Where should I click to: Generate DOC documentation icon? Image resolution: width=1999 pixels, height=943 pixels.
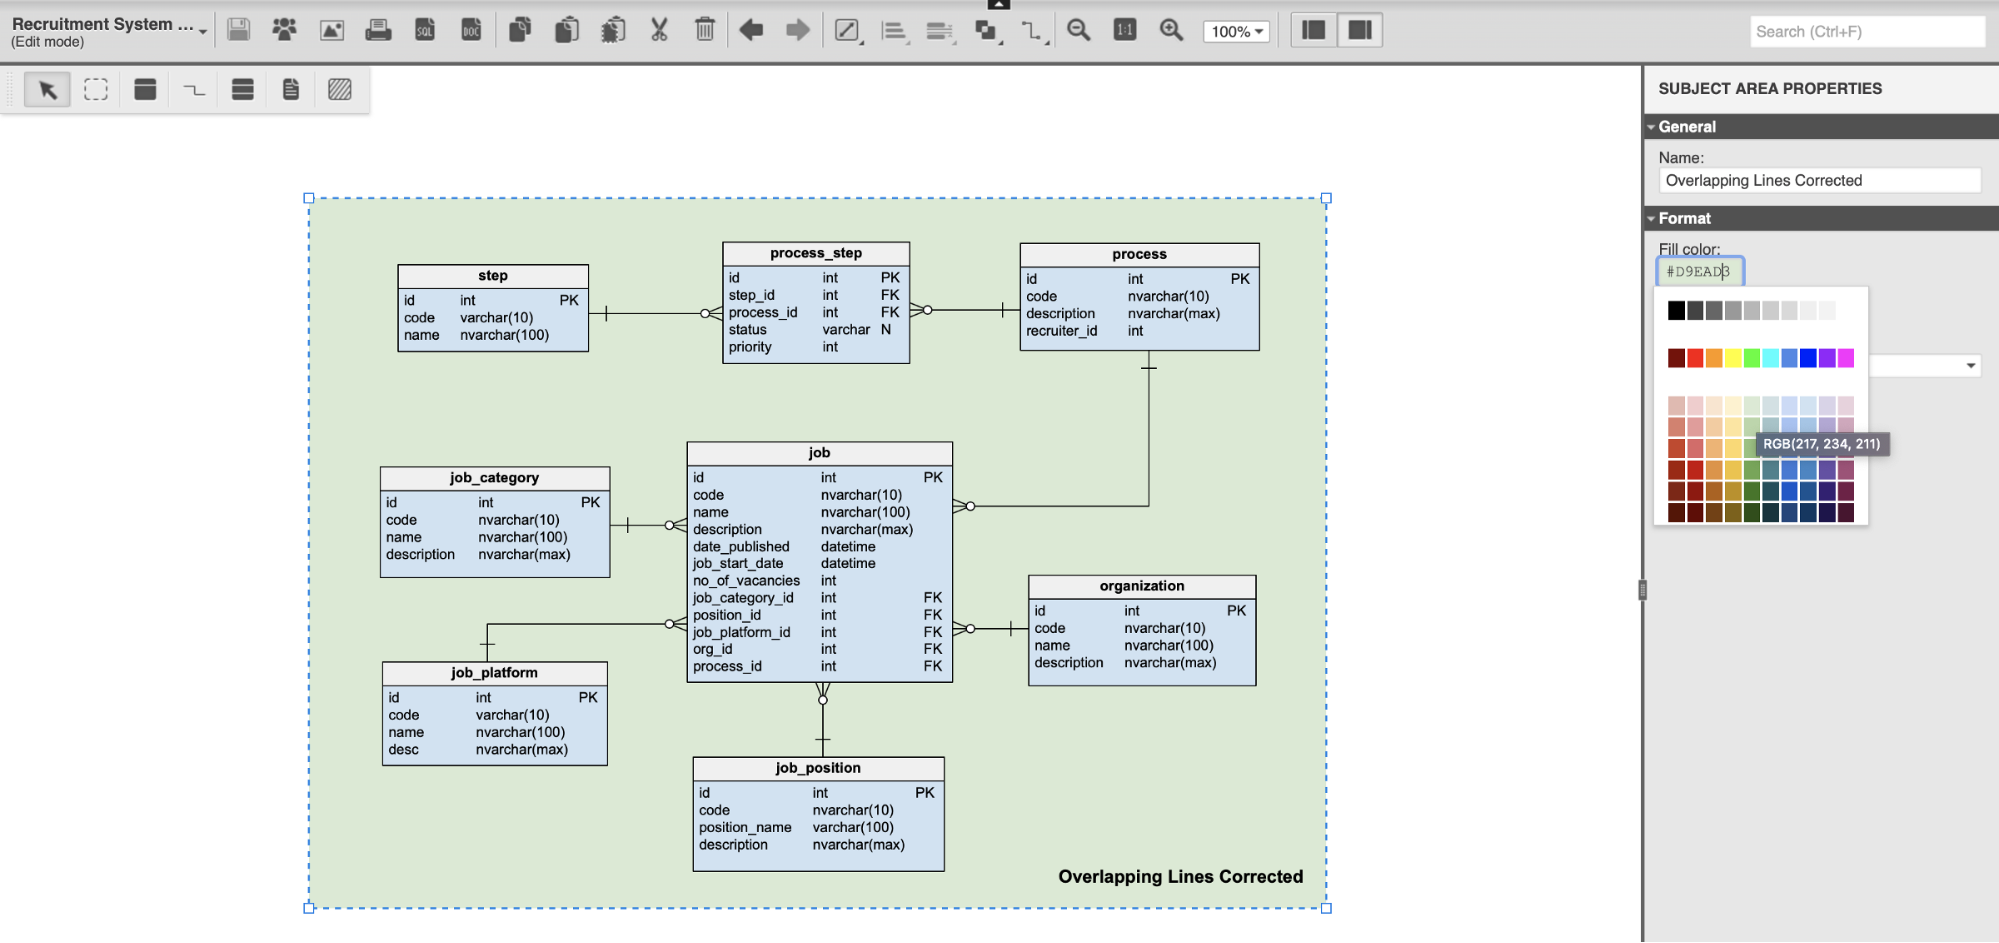pos(471,30)
